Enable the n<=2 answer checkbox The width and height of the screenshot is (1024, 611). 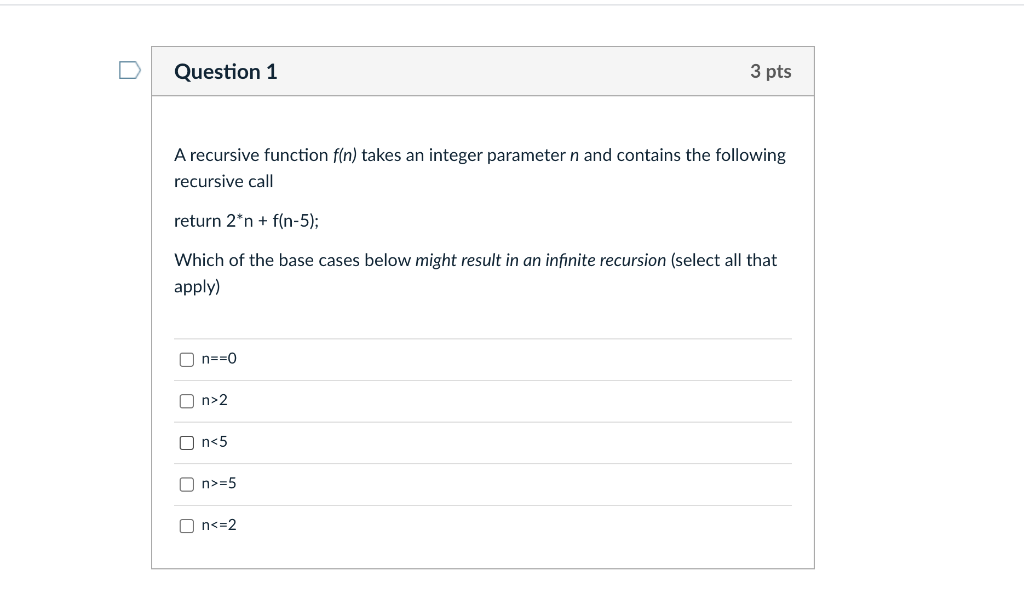186,524
